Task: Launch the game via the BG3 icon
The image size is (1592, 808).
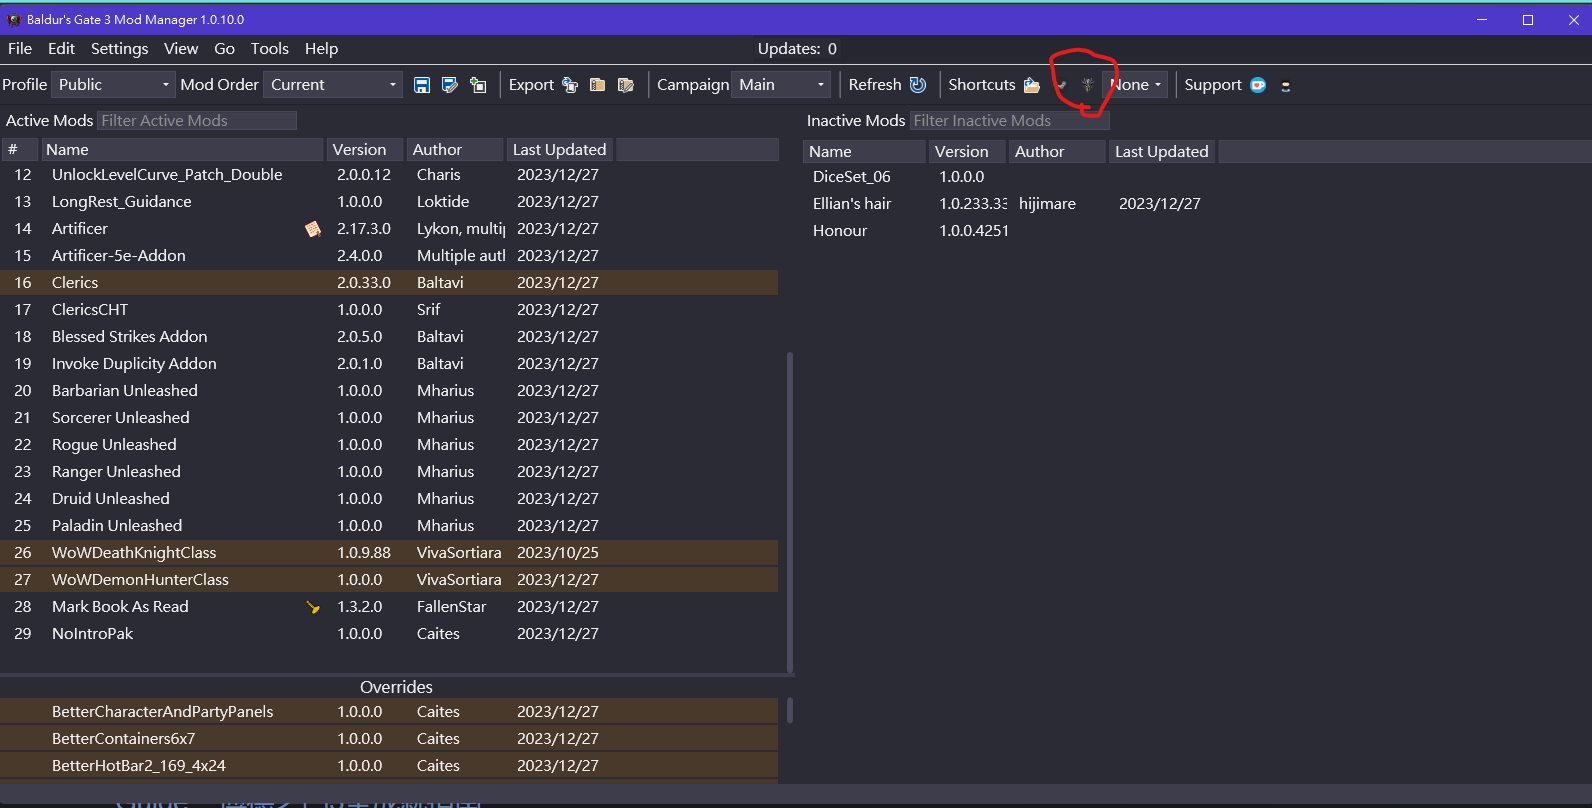Action: point(1087,85)
